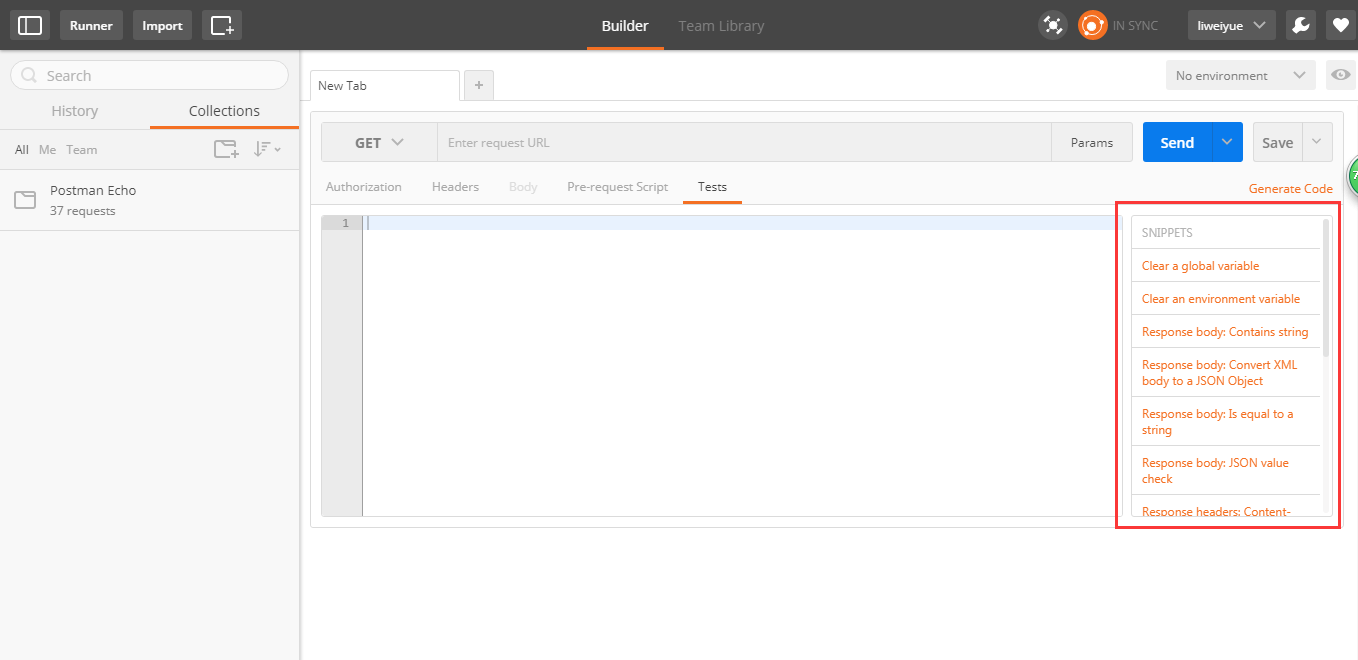The image size is (1358, 660).
Task: Select the Collections sidebar tab
Action: [224, 111]
